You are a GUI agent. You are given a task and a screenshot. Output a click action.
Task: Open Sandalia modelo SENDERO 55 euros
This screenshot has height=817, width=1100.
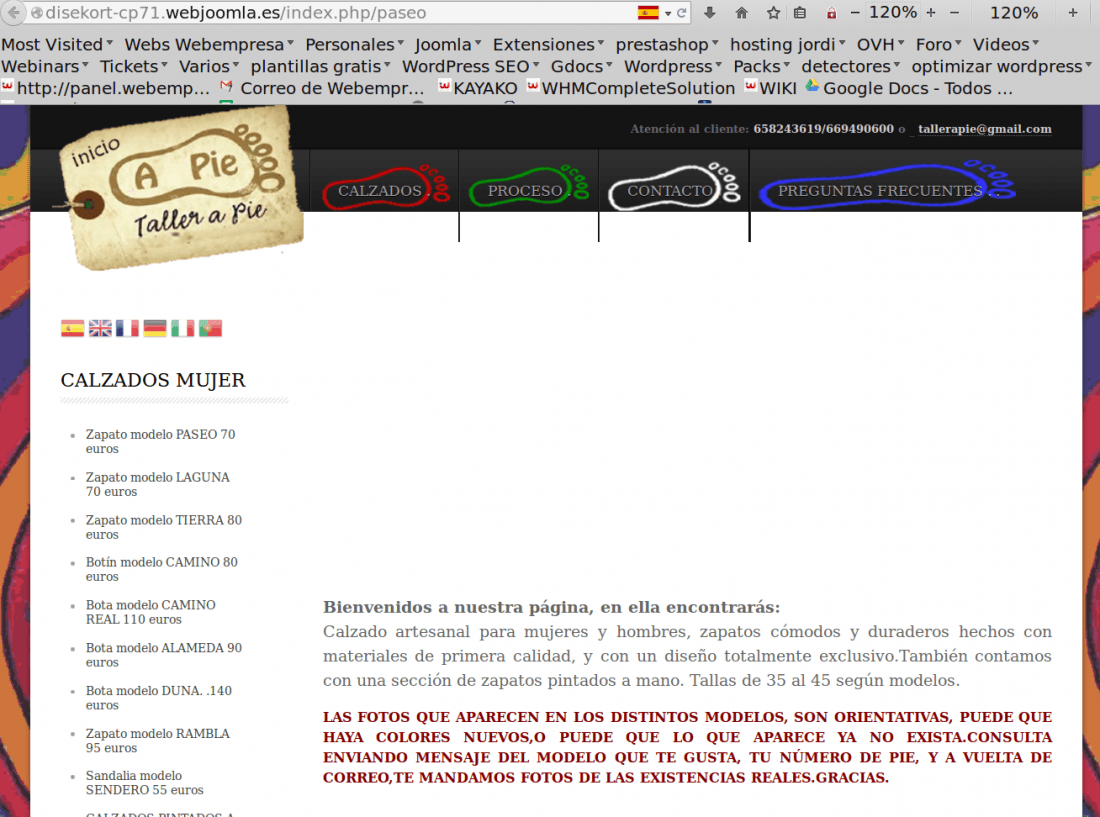(x=145, y=783)
